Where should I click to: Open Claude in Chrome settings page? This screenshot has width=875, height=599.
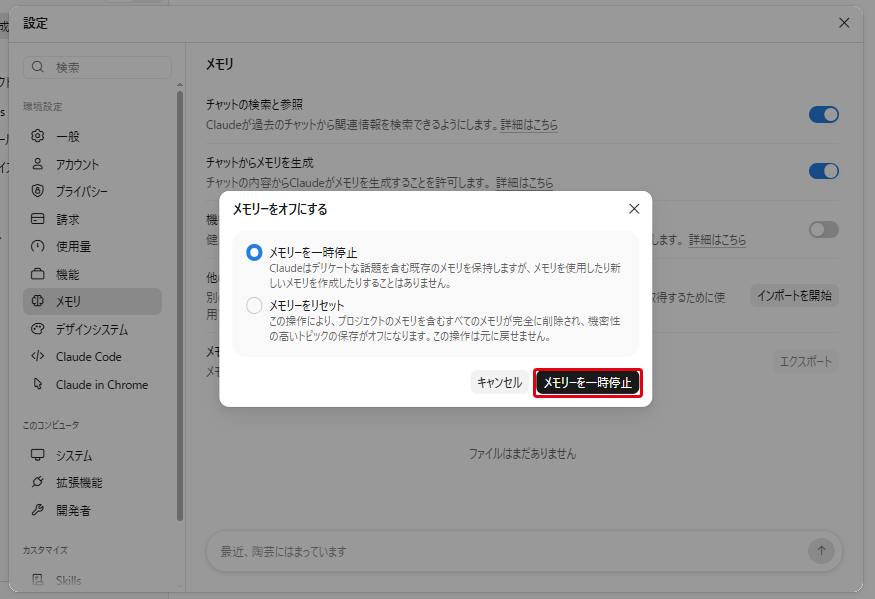pos(92,385)
